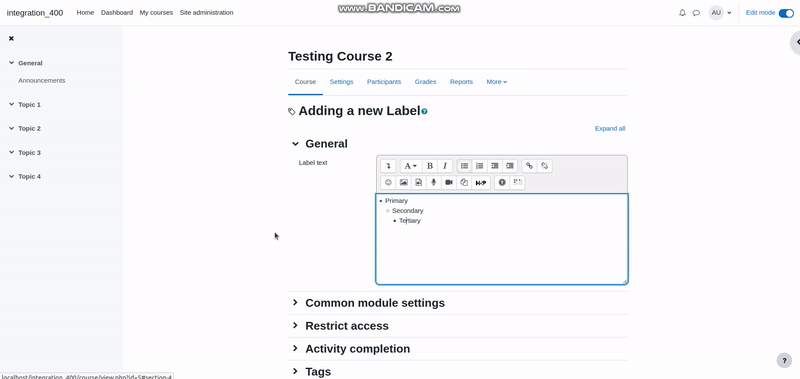Insert H5P content

(x=481, y=183)
